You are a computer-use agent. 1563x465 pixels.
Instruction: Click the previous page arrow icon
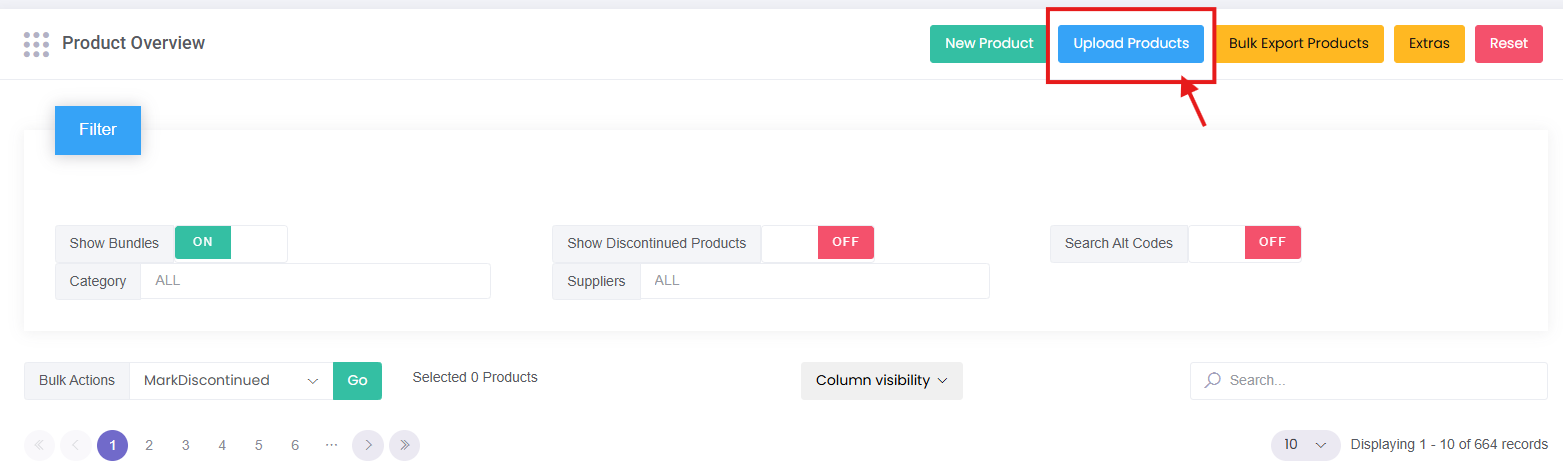click(76, 445)
